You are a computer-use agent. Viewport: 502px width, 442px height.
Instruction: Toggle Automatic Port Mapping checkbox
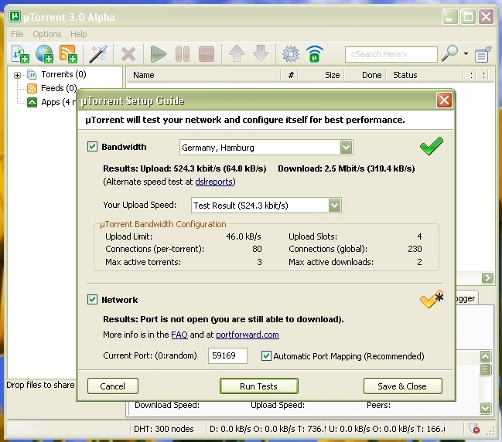(266, 356)
